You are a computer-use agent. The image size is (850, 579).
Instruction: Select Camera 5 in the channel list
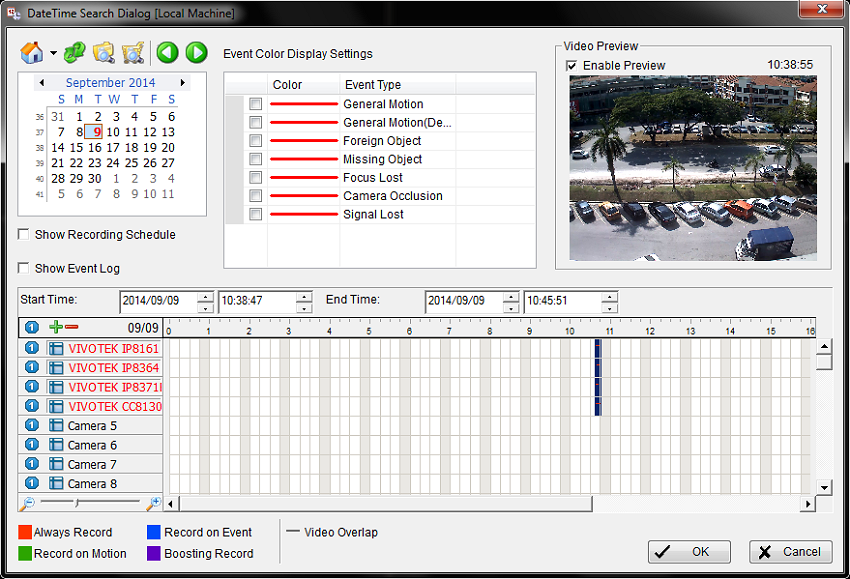[x=92, y=426]
